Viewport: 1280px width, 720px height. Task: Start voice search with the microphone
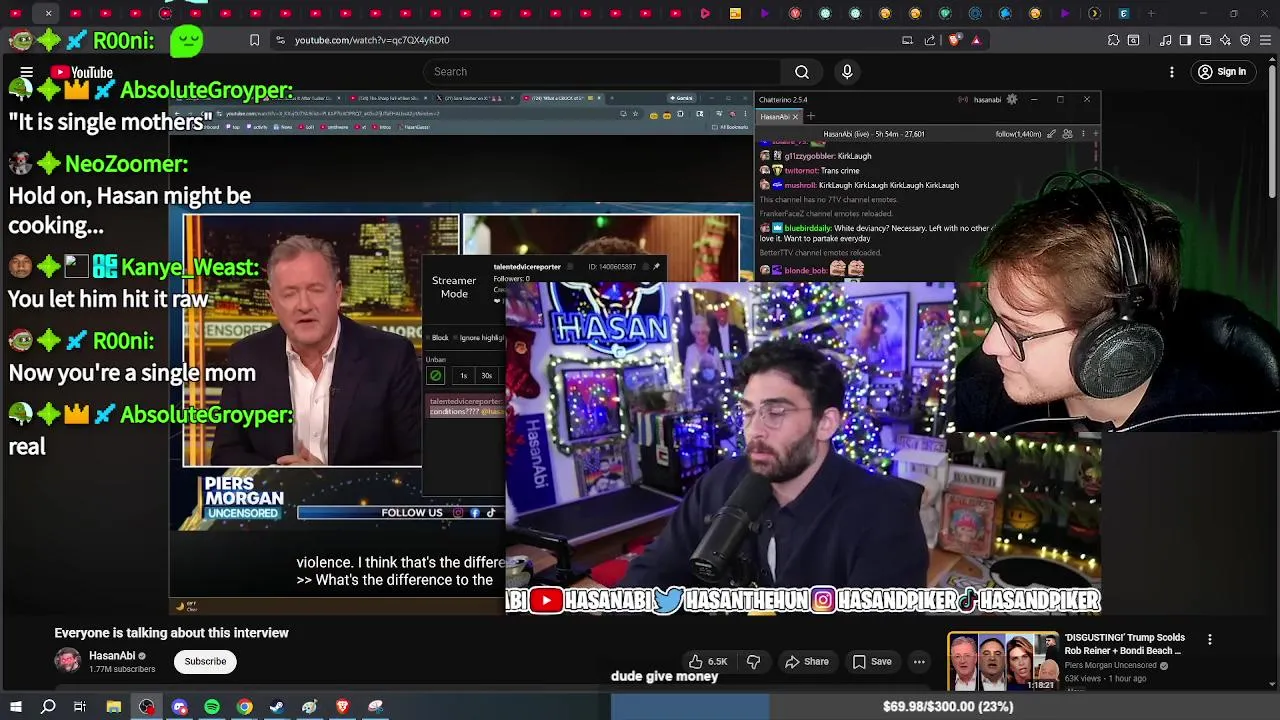pos(847,72)
